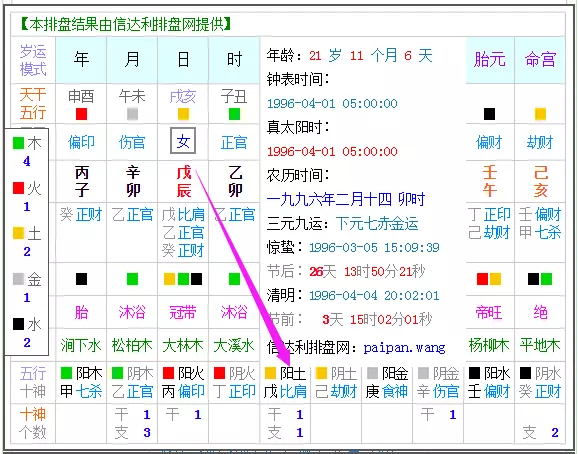Click the red square under 申酉

pos(81,114)
